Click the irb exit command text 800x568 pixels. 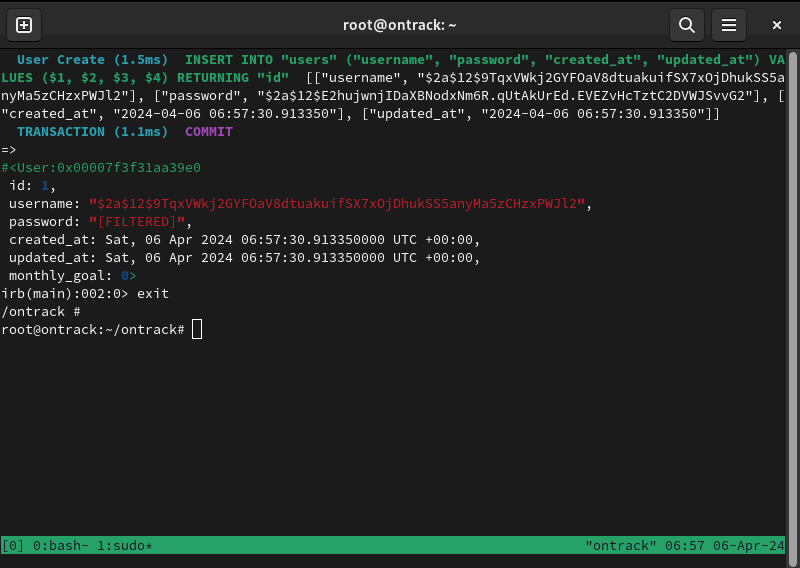[152, 294]
